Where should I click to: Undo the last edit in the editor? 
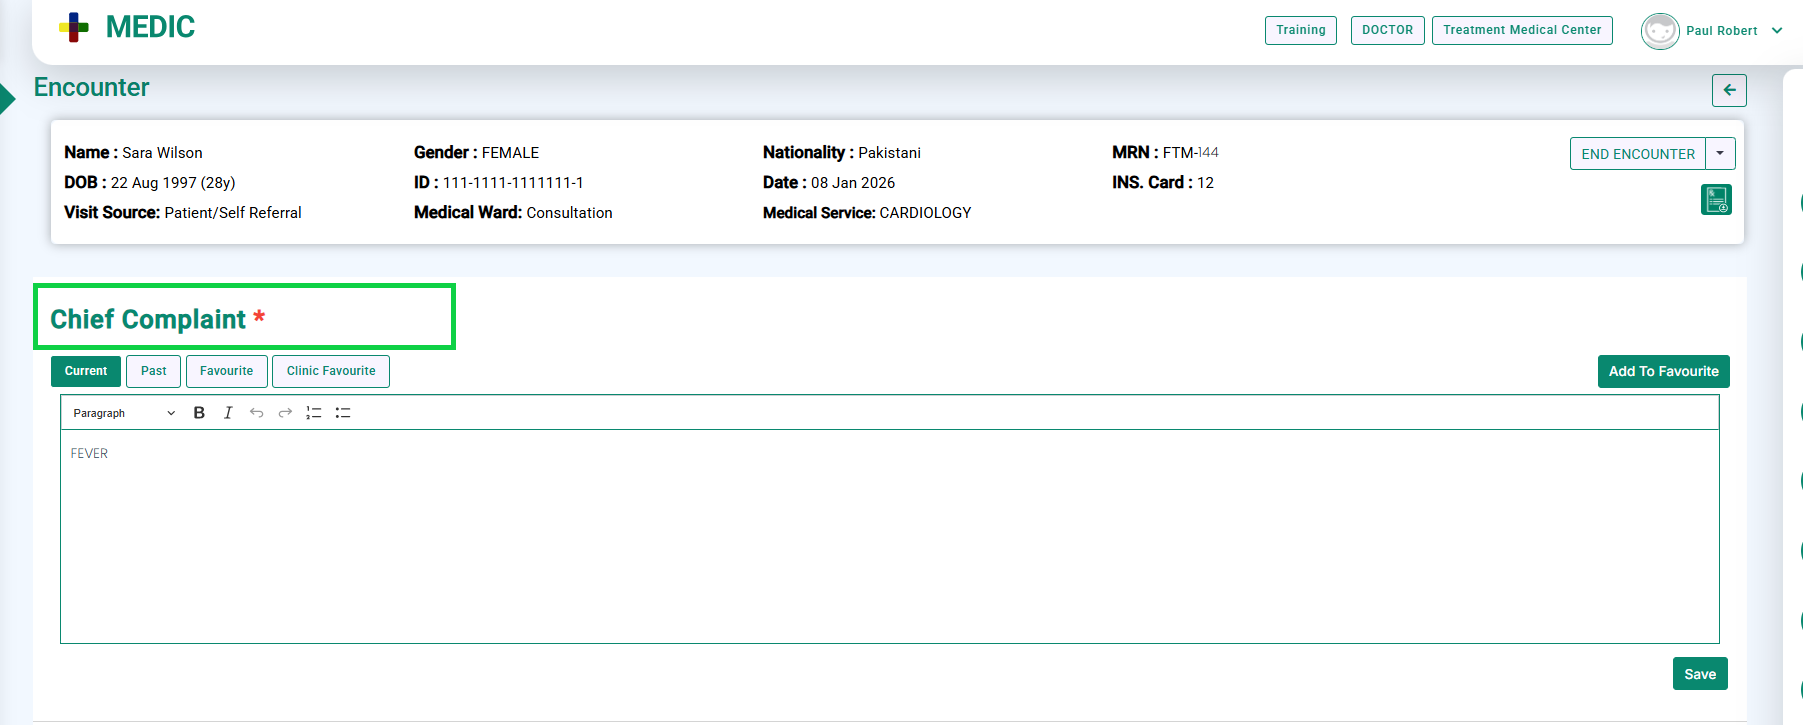click(x=256, y=413)
